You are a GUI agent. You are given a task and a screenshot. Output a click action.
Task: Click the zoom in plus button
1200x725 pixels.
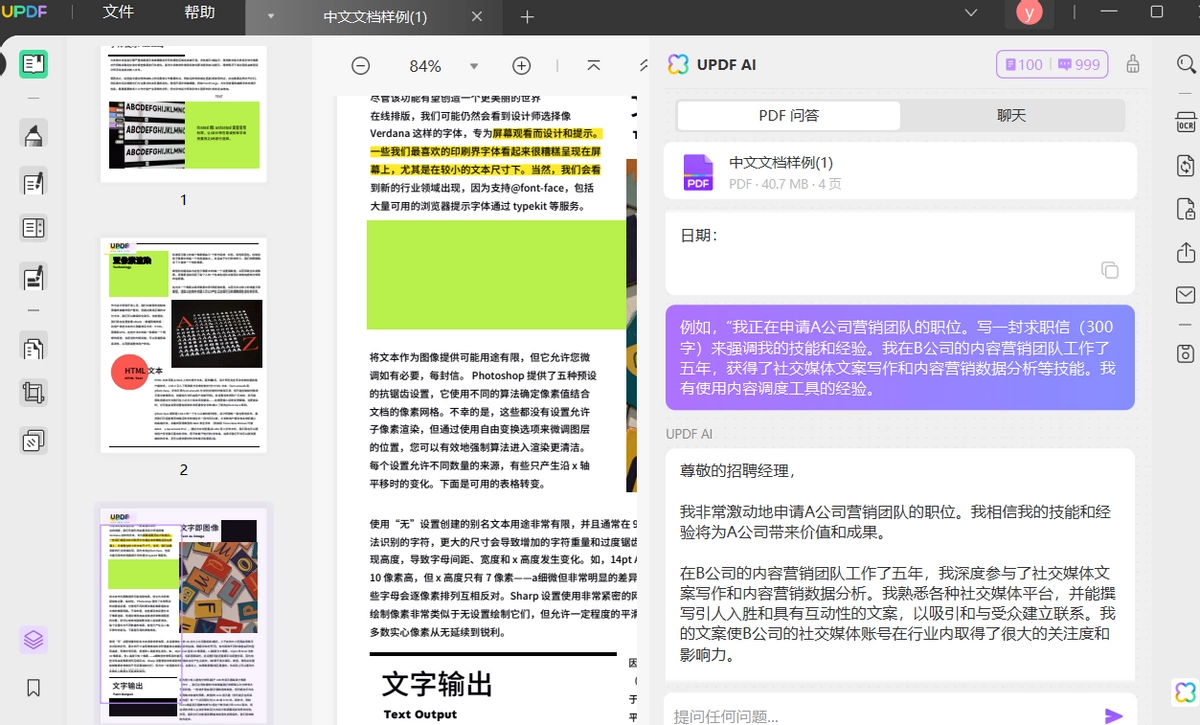pyautogui.click(x=521, y=65)
